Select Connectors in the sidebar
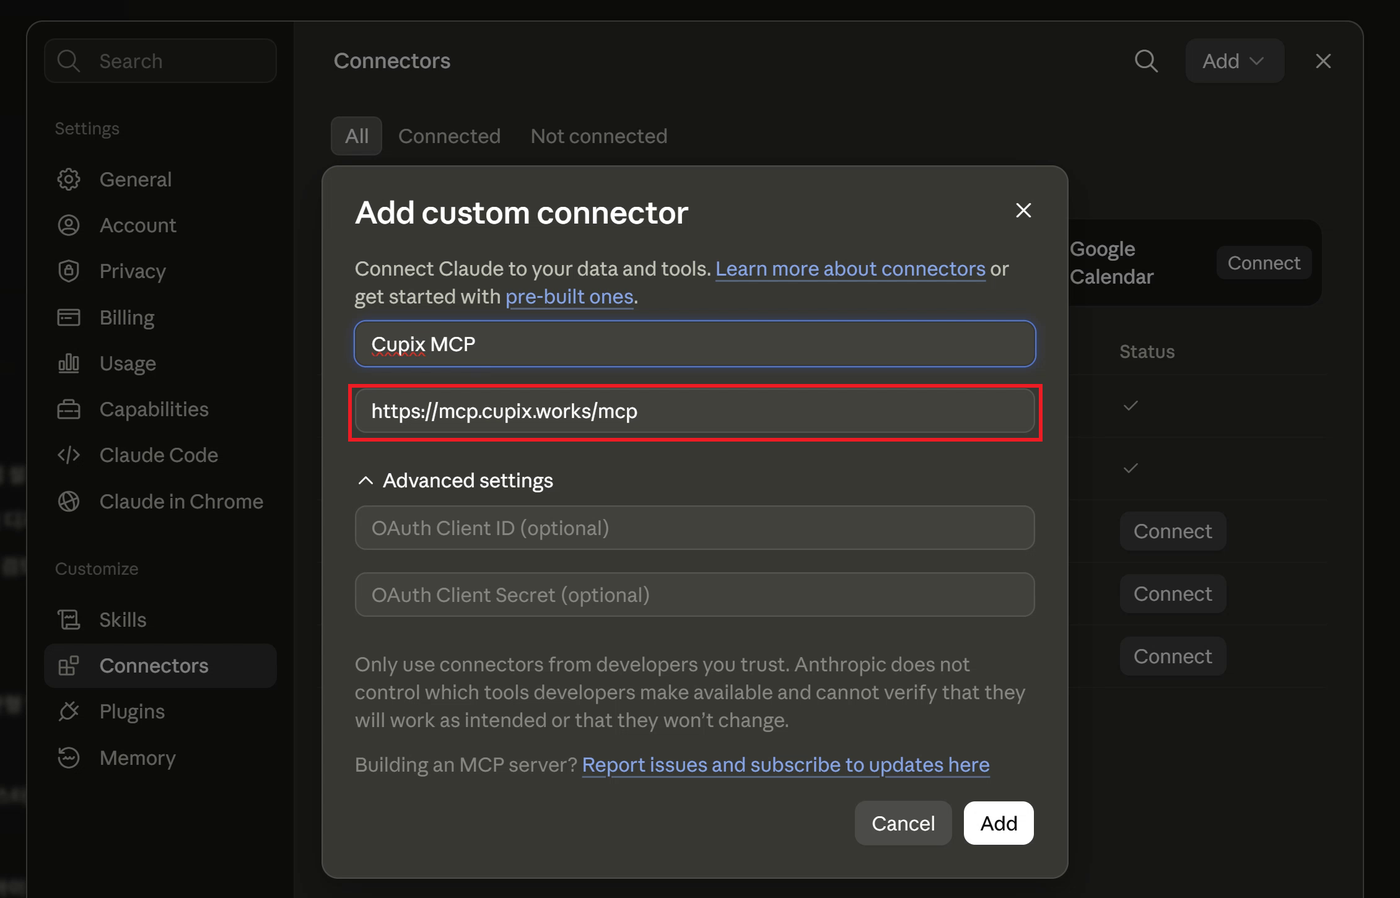Image resolution: width=1400 pixels, height=898 pixels. 160,666
